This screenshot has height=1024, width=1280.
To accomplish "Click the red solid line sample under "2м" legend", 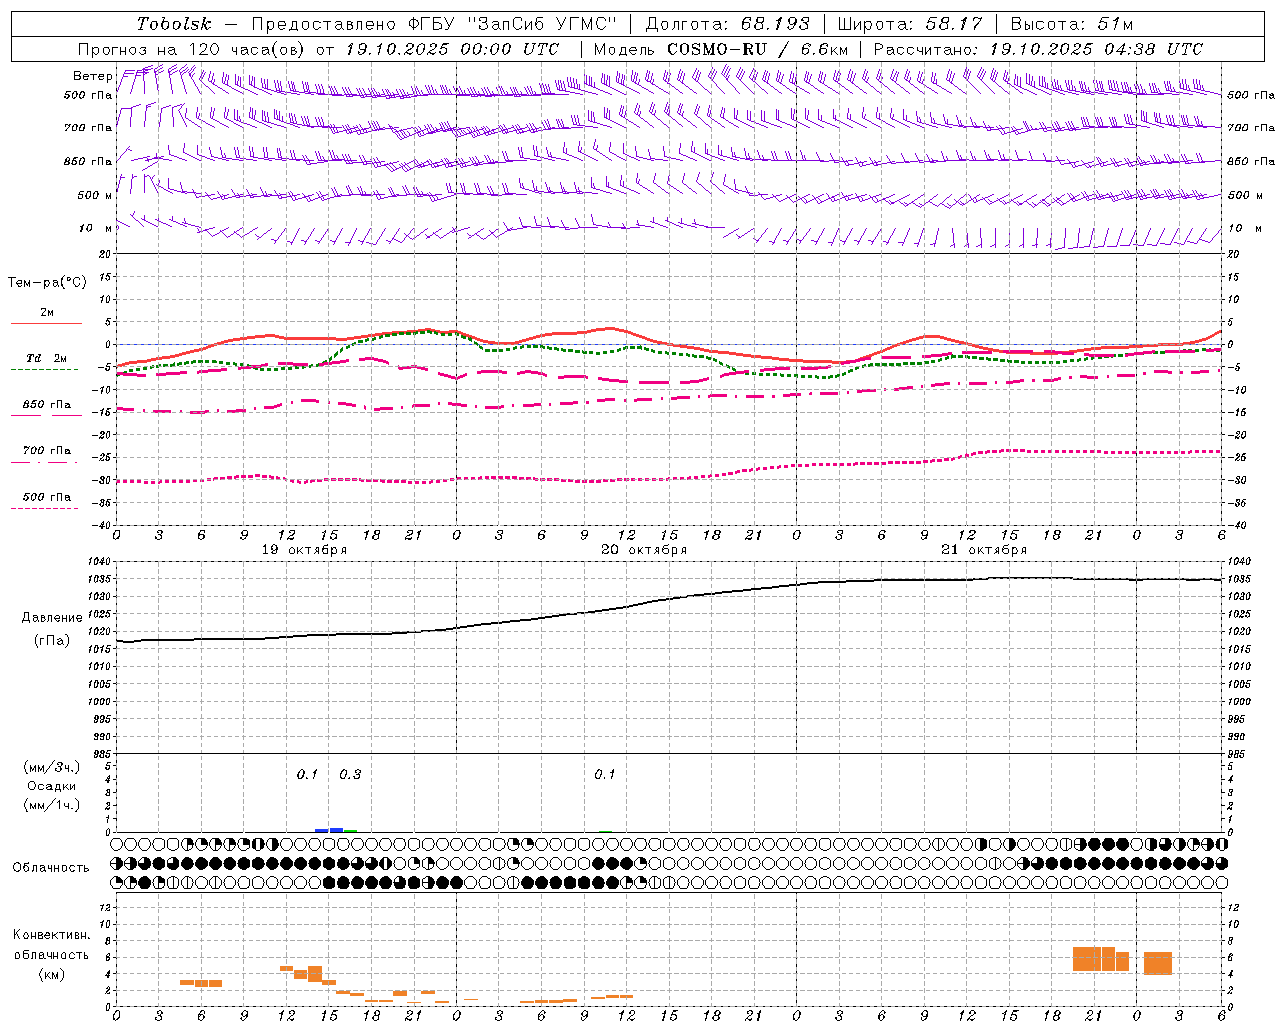I will 46,323.
